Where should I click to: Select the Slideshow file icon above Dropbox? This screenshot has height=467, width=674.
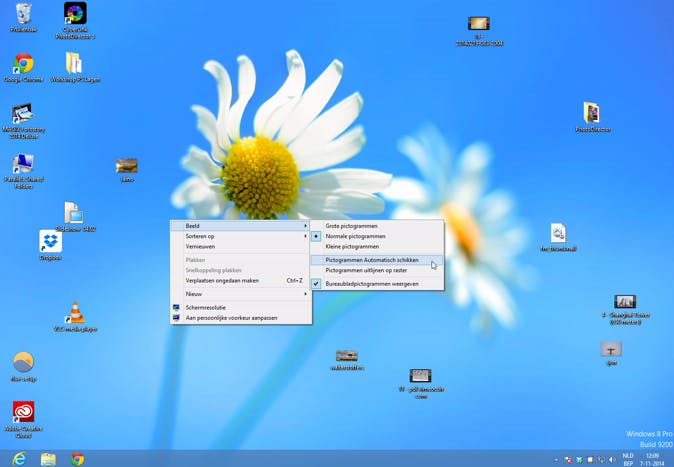pos(75,216)
